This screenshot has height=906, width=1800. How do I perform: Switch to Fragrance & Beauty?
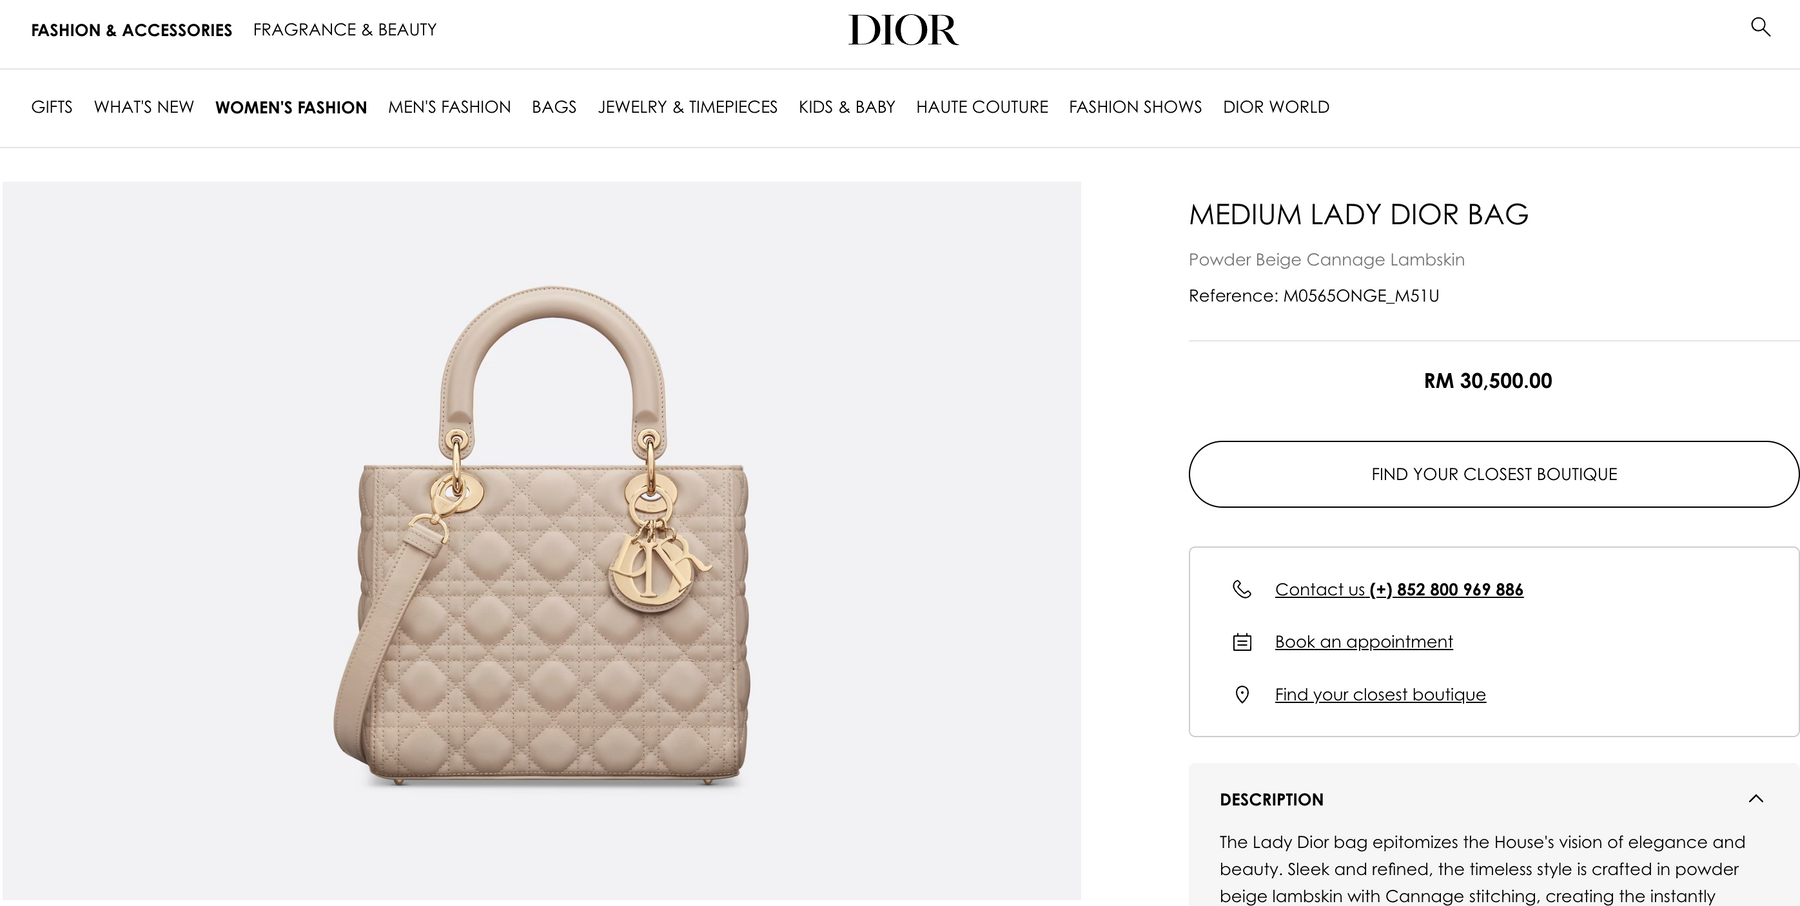[345, 30]
